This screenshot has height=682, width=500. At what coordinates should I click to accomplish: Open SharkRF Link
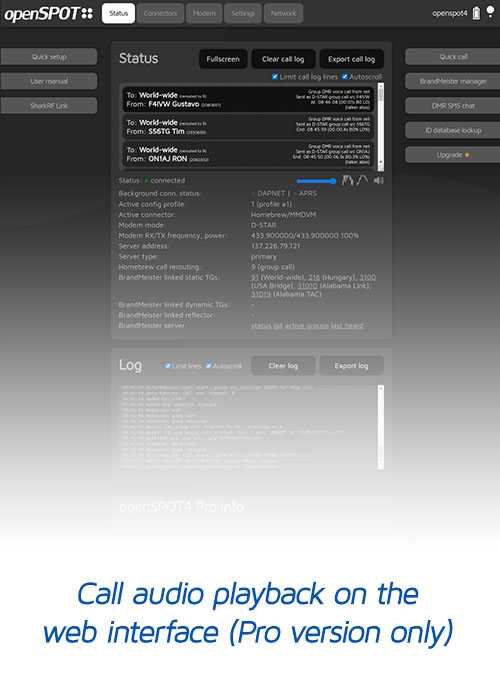coord(49,106)
